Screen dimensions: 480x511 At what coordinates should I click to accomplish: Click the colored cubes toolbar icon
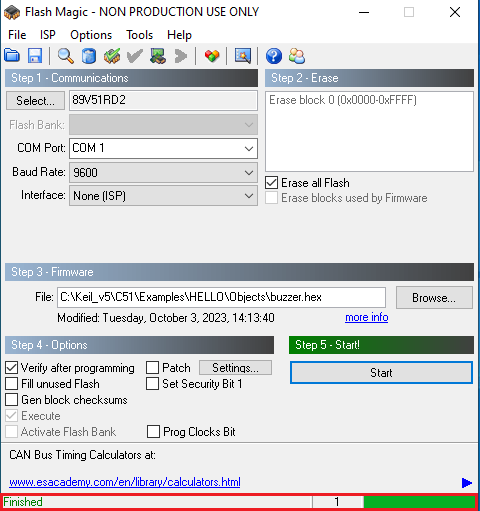point(212,56)
